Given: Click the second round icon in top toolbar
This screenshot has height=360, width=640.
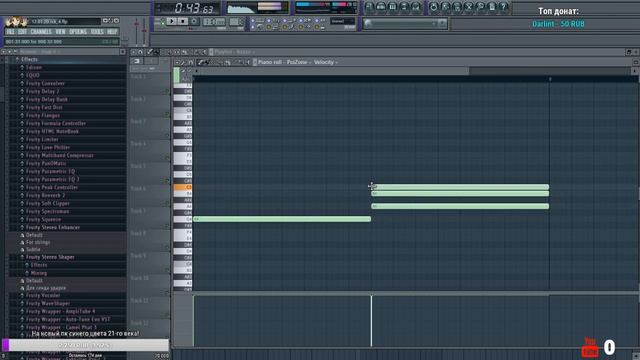Looking at the screenshot, I should point(381,7).
